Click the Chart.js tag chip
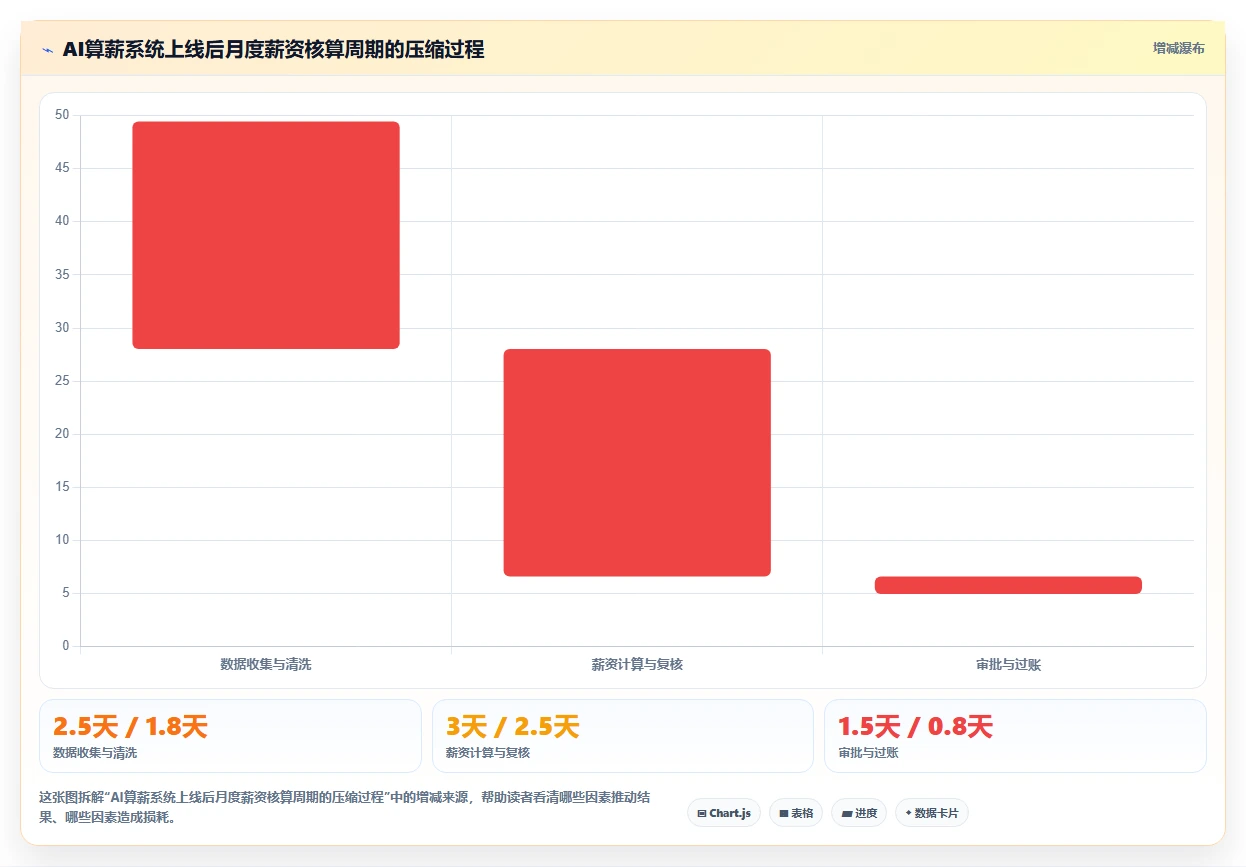Screen dimensions: 1246x867 point(724,813)
